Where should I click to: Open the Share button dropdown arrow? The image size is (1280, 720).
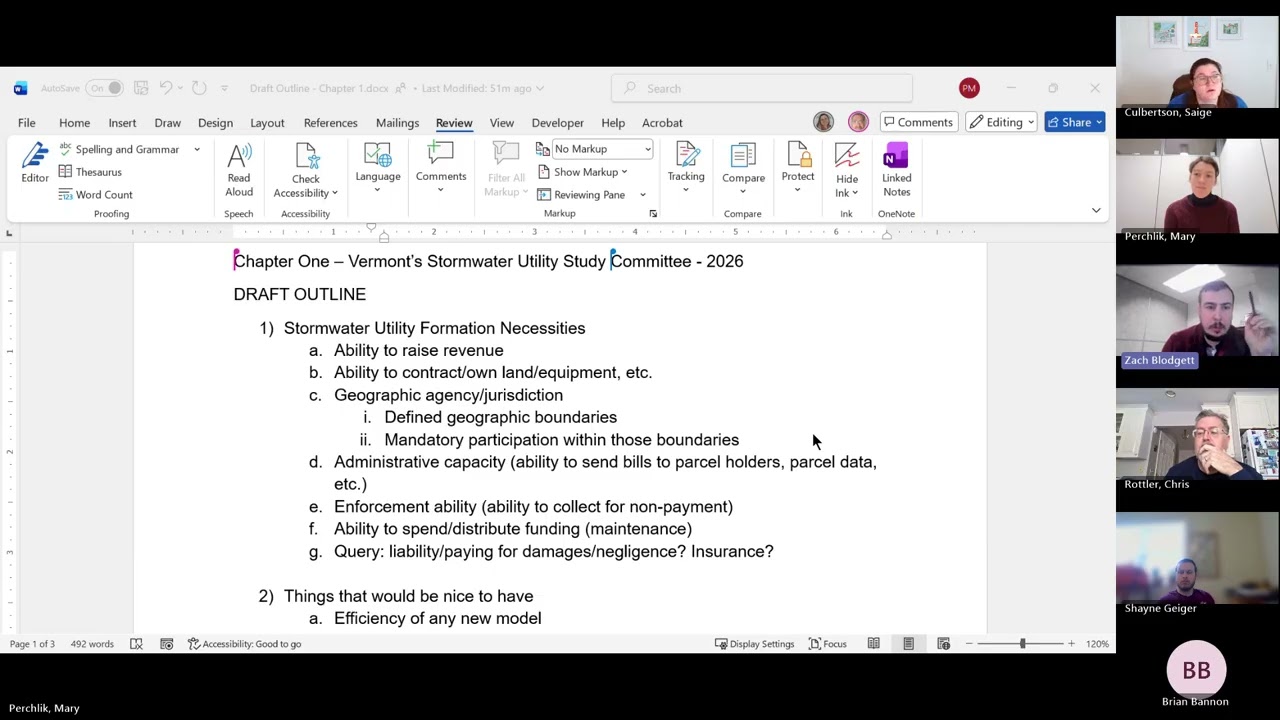[x=1099, y=122]
